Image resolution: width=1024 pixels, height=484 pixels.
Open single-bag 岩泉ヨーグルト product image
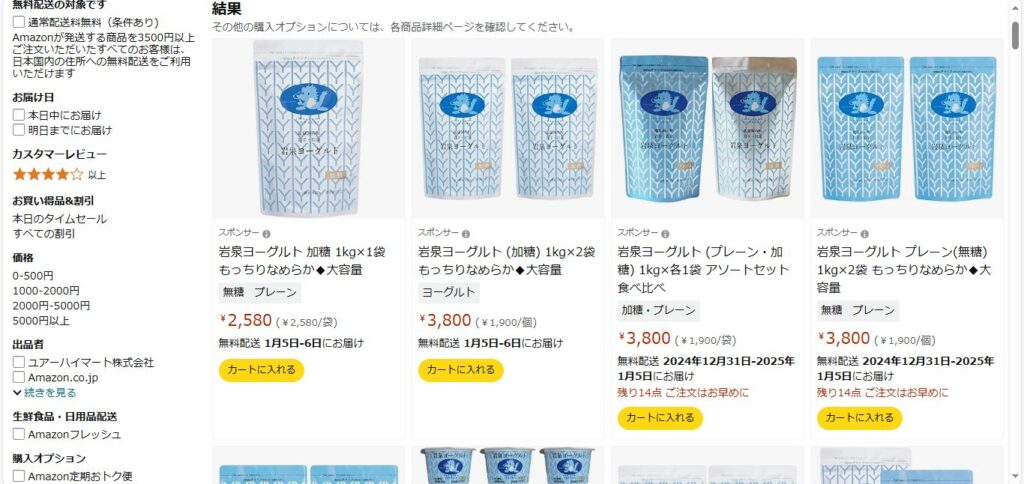[x=308, y=129]
